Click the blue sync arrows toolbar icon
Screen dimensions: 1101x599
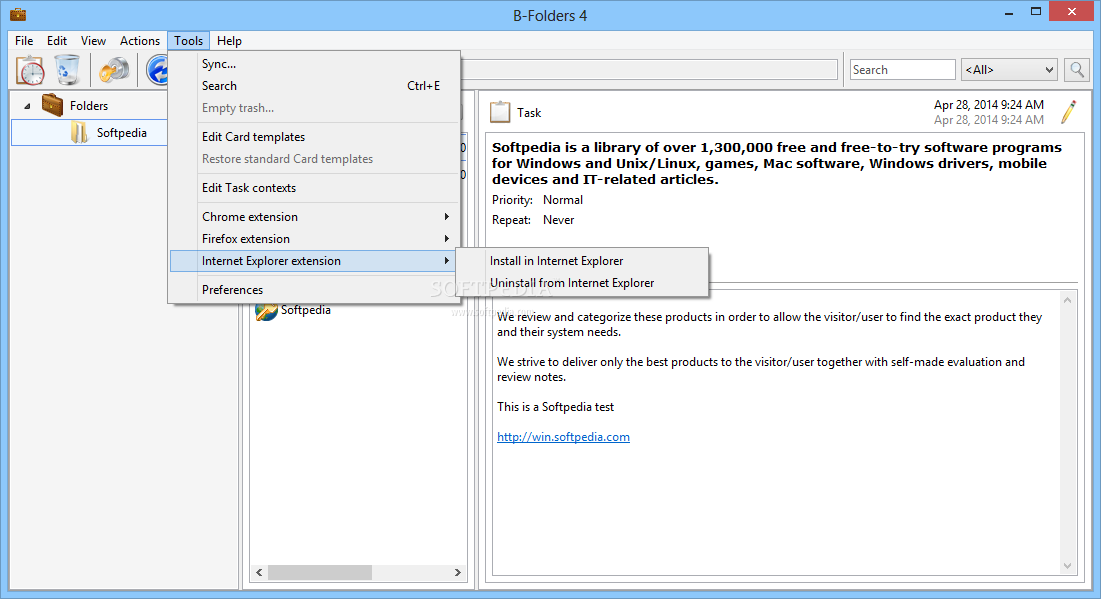click(x=157, y=70)
